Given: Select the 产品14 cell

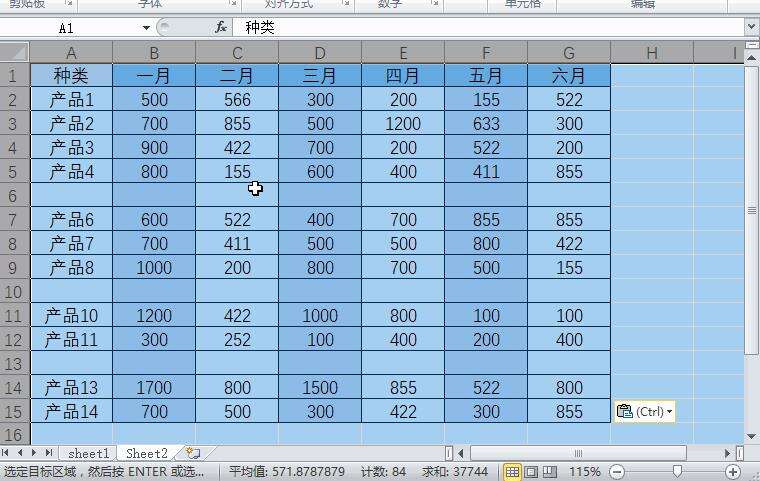Looking at the screenshot, I should click(x=71, y=412).
